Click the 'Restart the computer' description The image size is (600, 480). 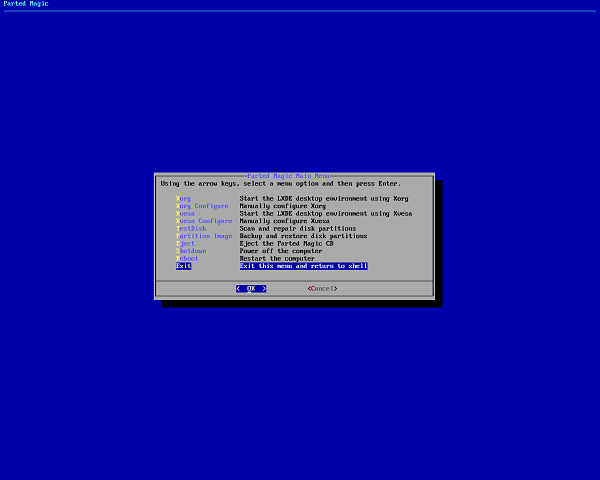[x=277, y=258]
